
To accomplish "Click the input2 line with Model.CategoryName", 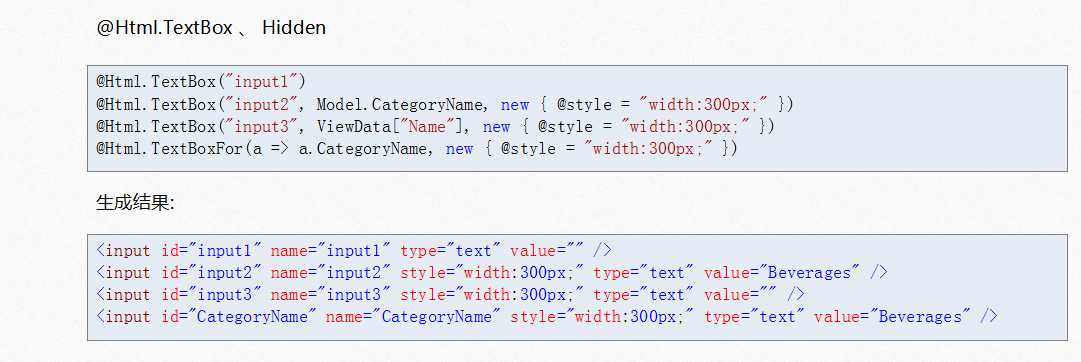I will pos(445,104).
